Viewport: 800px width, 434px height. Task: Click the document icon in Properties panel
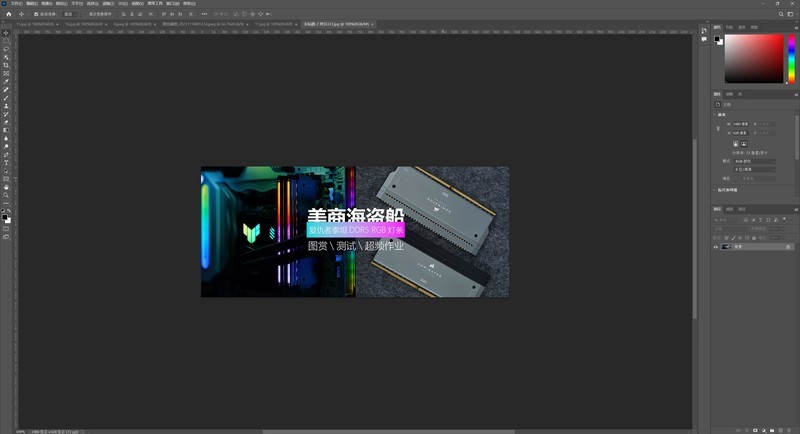(718, 105)
